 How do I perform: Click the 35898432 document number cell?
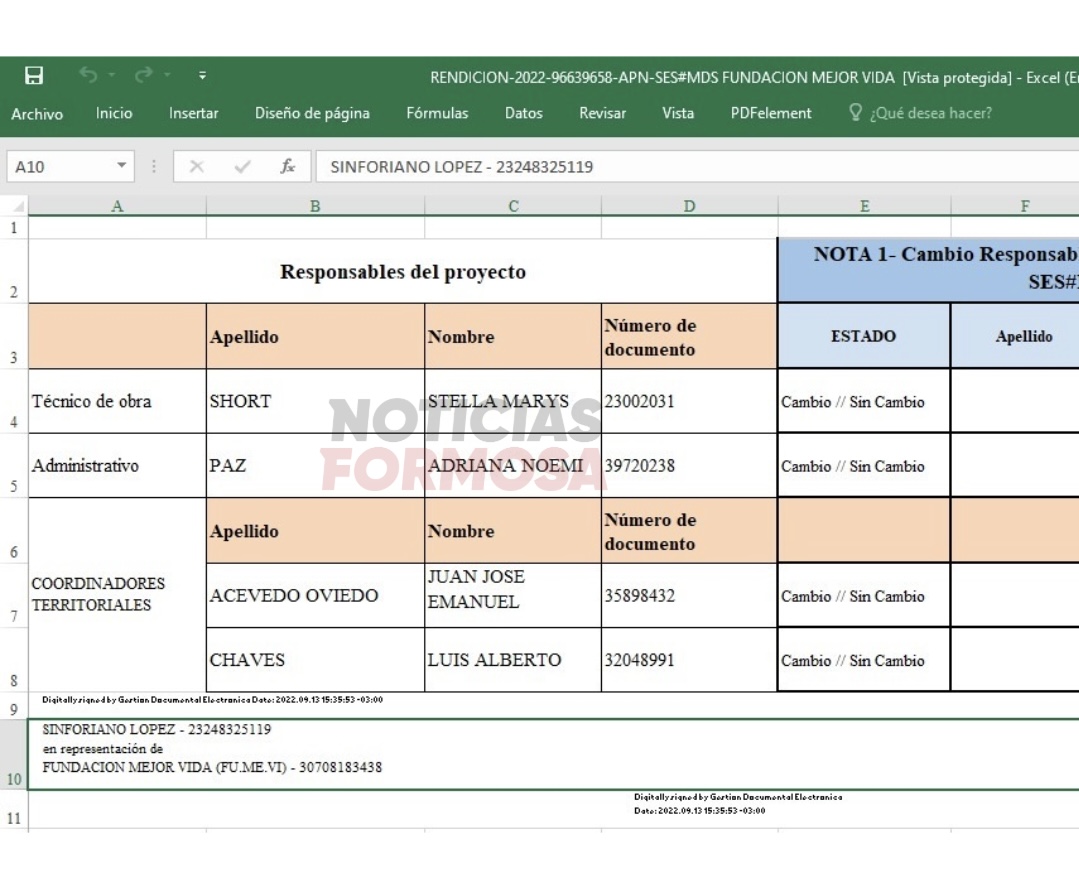tap(690, 595)
